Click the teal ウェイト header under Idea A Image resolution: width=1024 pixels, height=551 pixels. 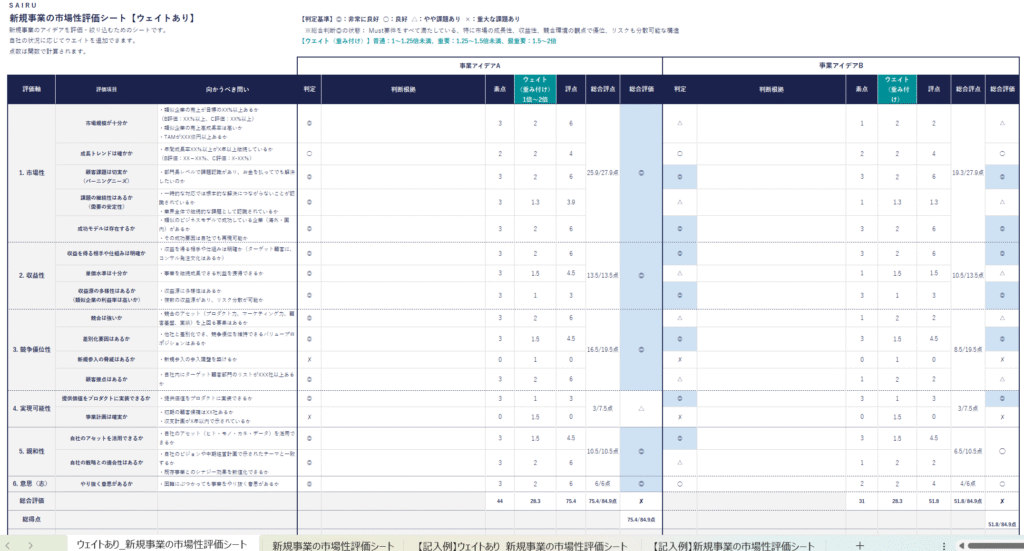(x=536, y=88)
